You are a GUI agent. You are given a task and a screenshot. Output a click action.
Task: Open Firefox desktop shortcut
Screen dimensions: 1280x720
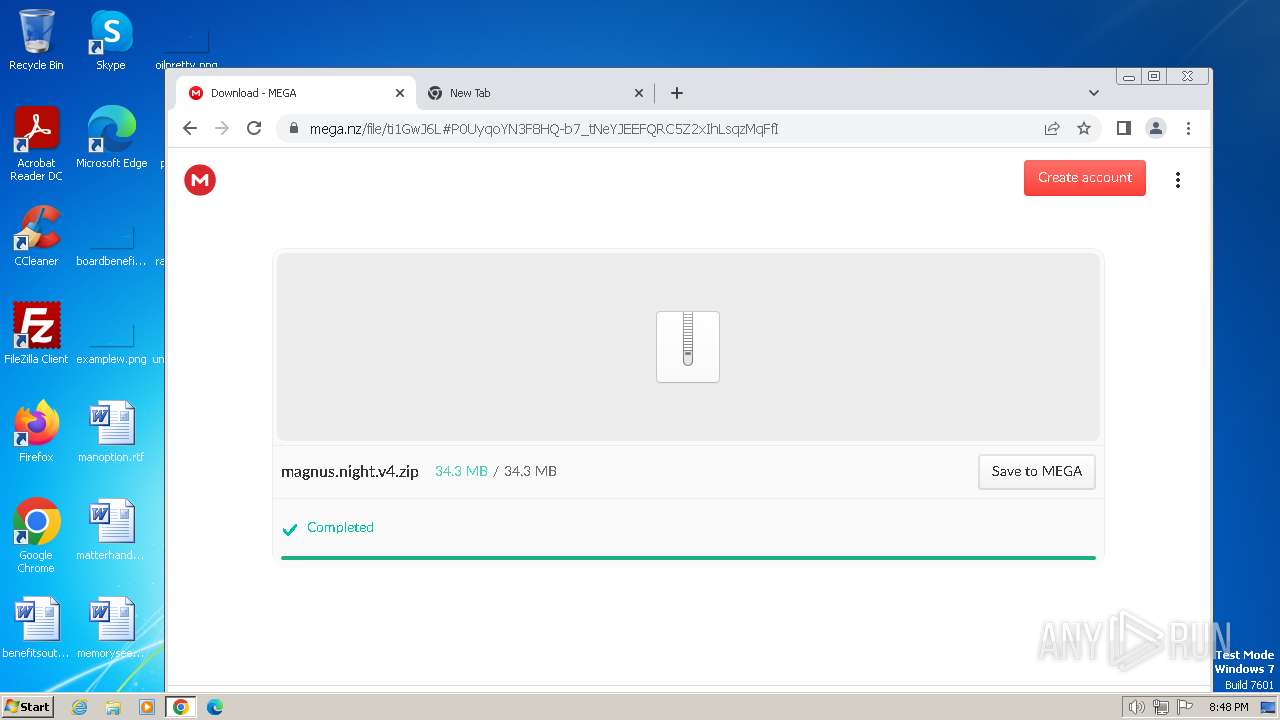36,432
